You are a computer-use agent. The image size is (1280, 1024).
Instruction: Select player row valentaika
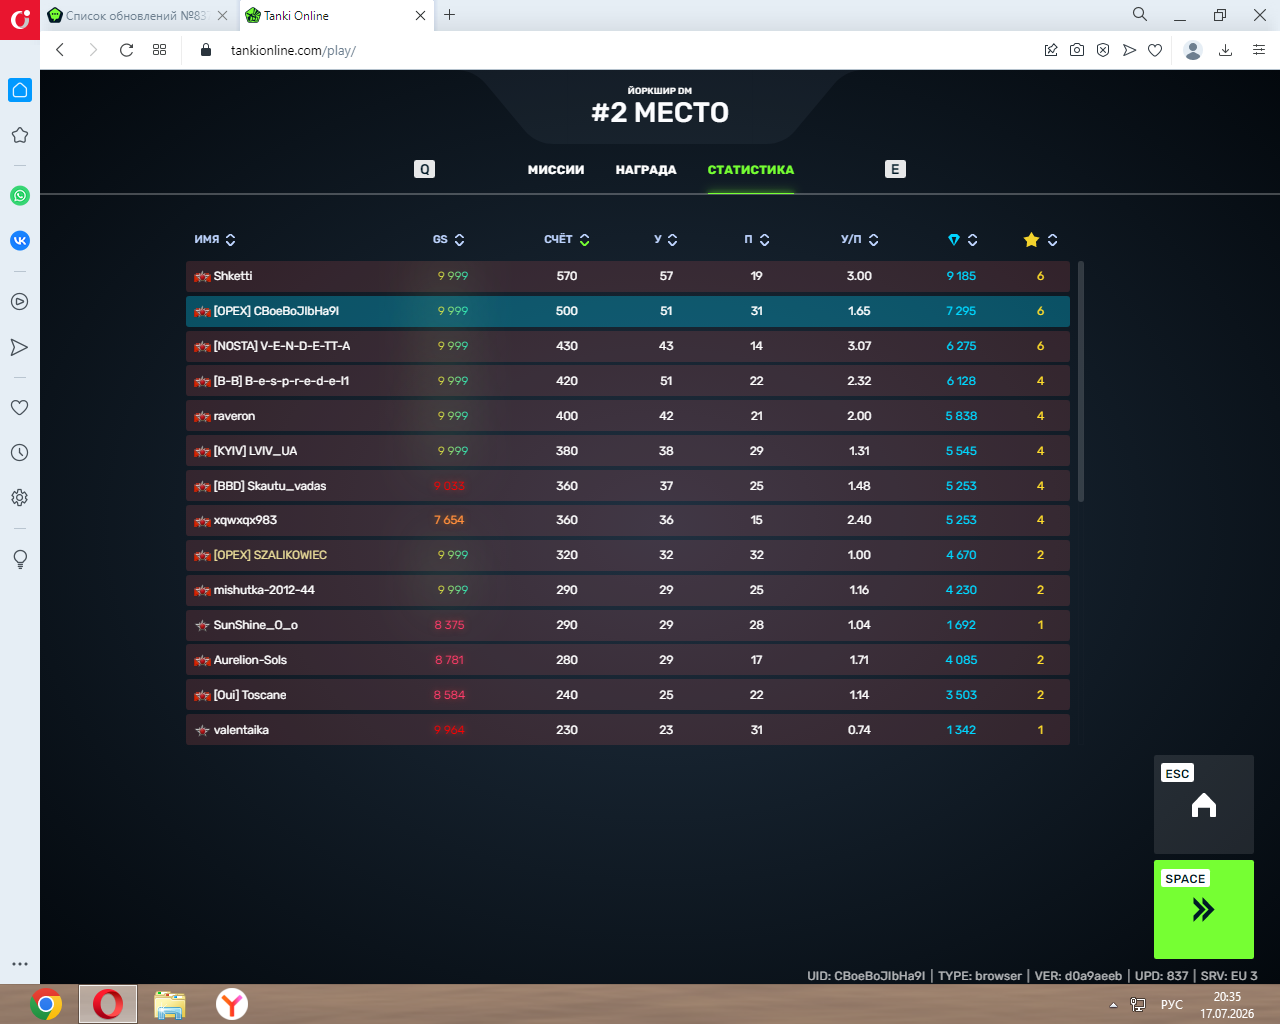pyautogui.click(x=628, y=730)
